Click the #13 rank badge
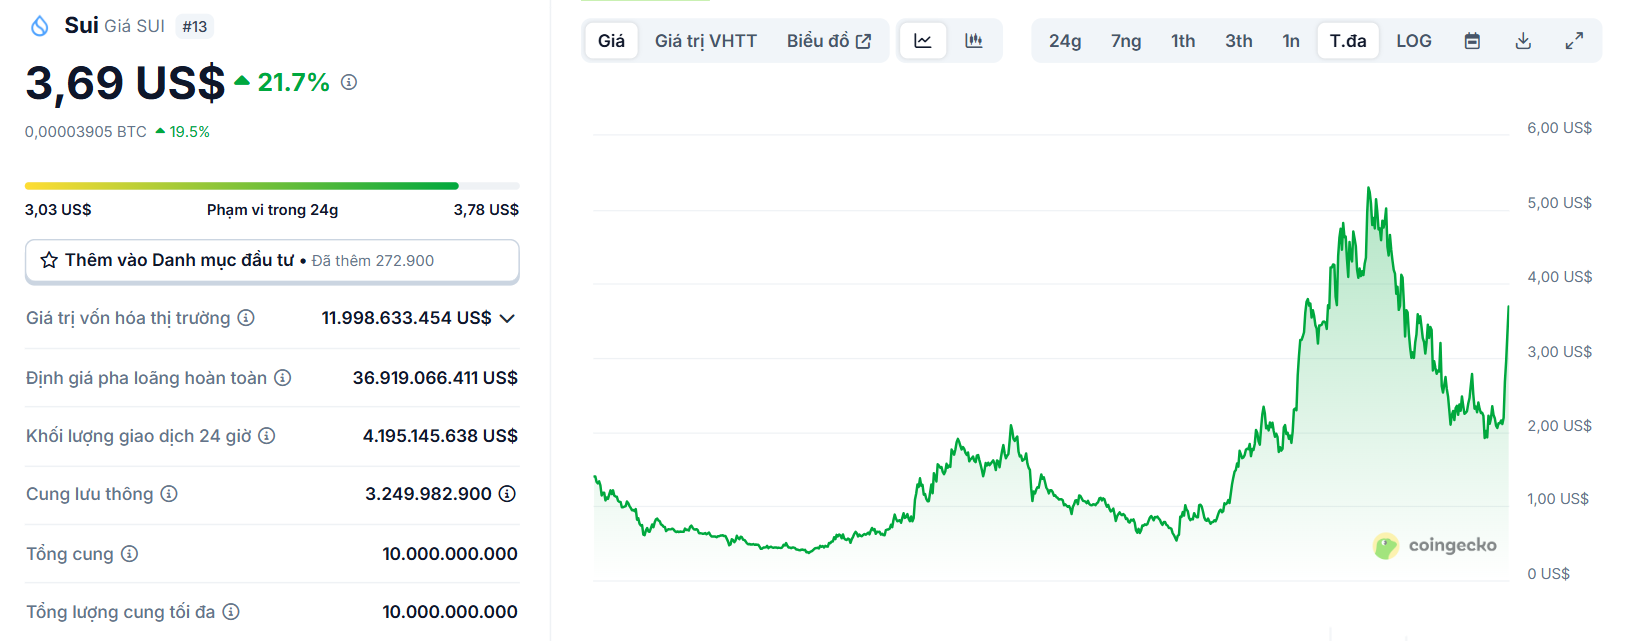This screenshot has height=641, width=1649. click(195, 27)
